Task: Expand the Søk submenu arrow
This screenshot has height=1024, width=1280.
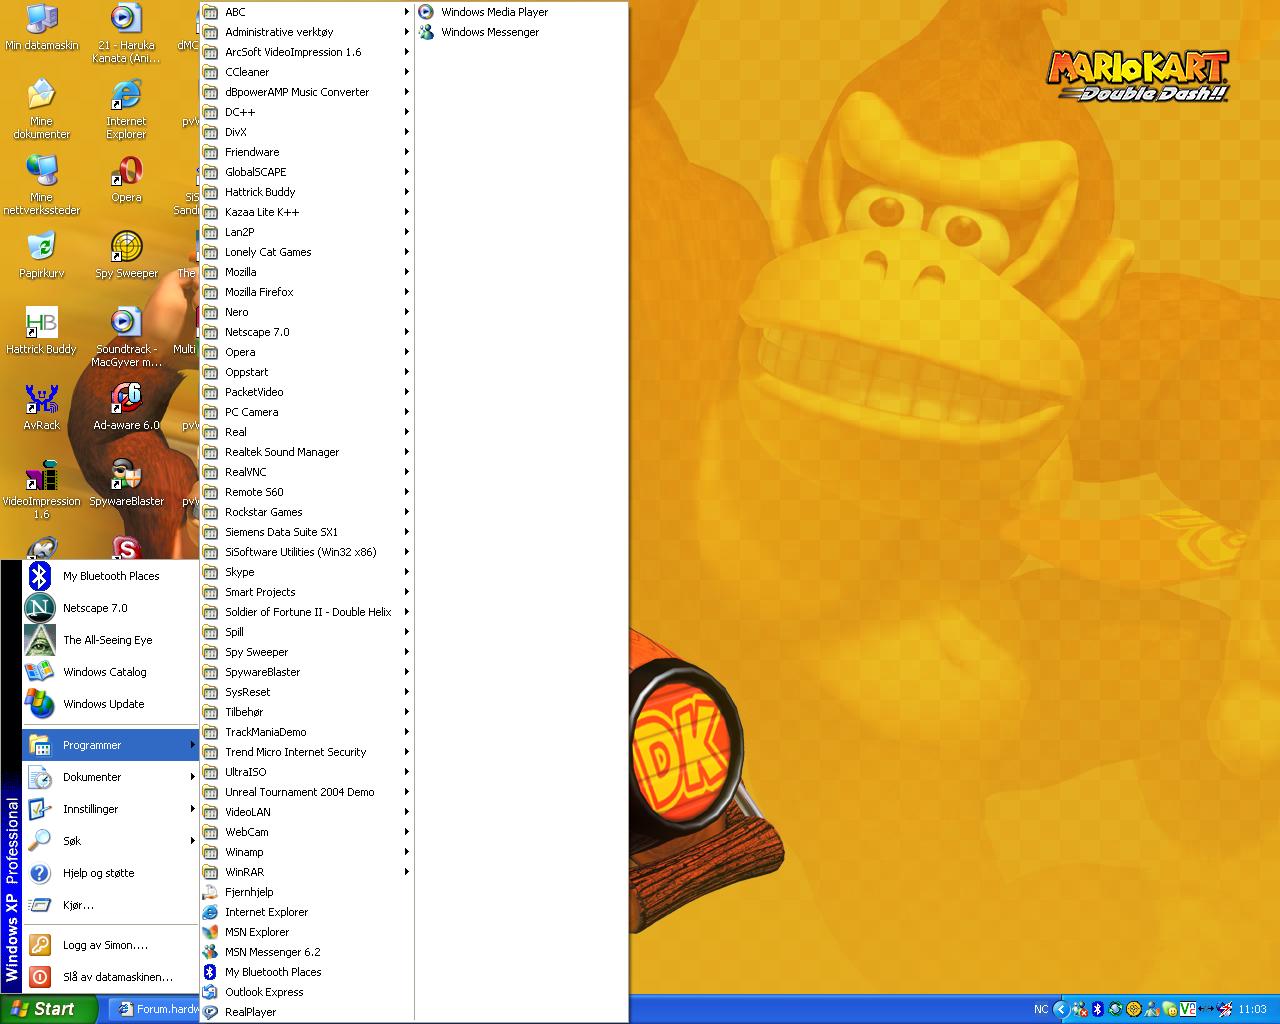Action: click(192, 841)
